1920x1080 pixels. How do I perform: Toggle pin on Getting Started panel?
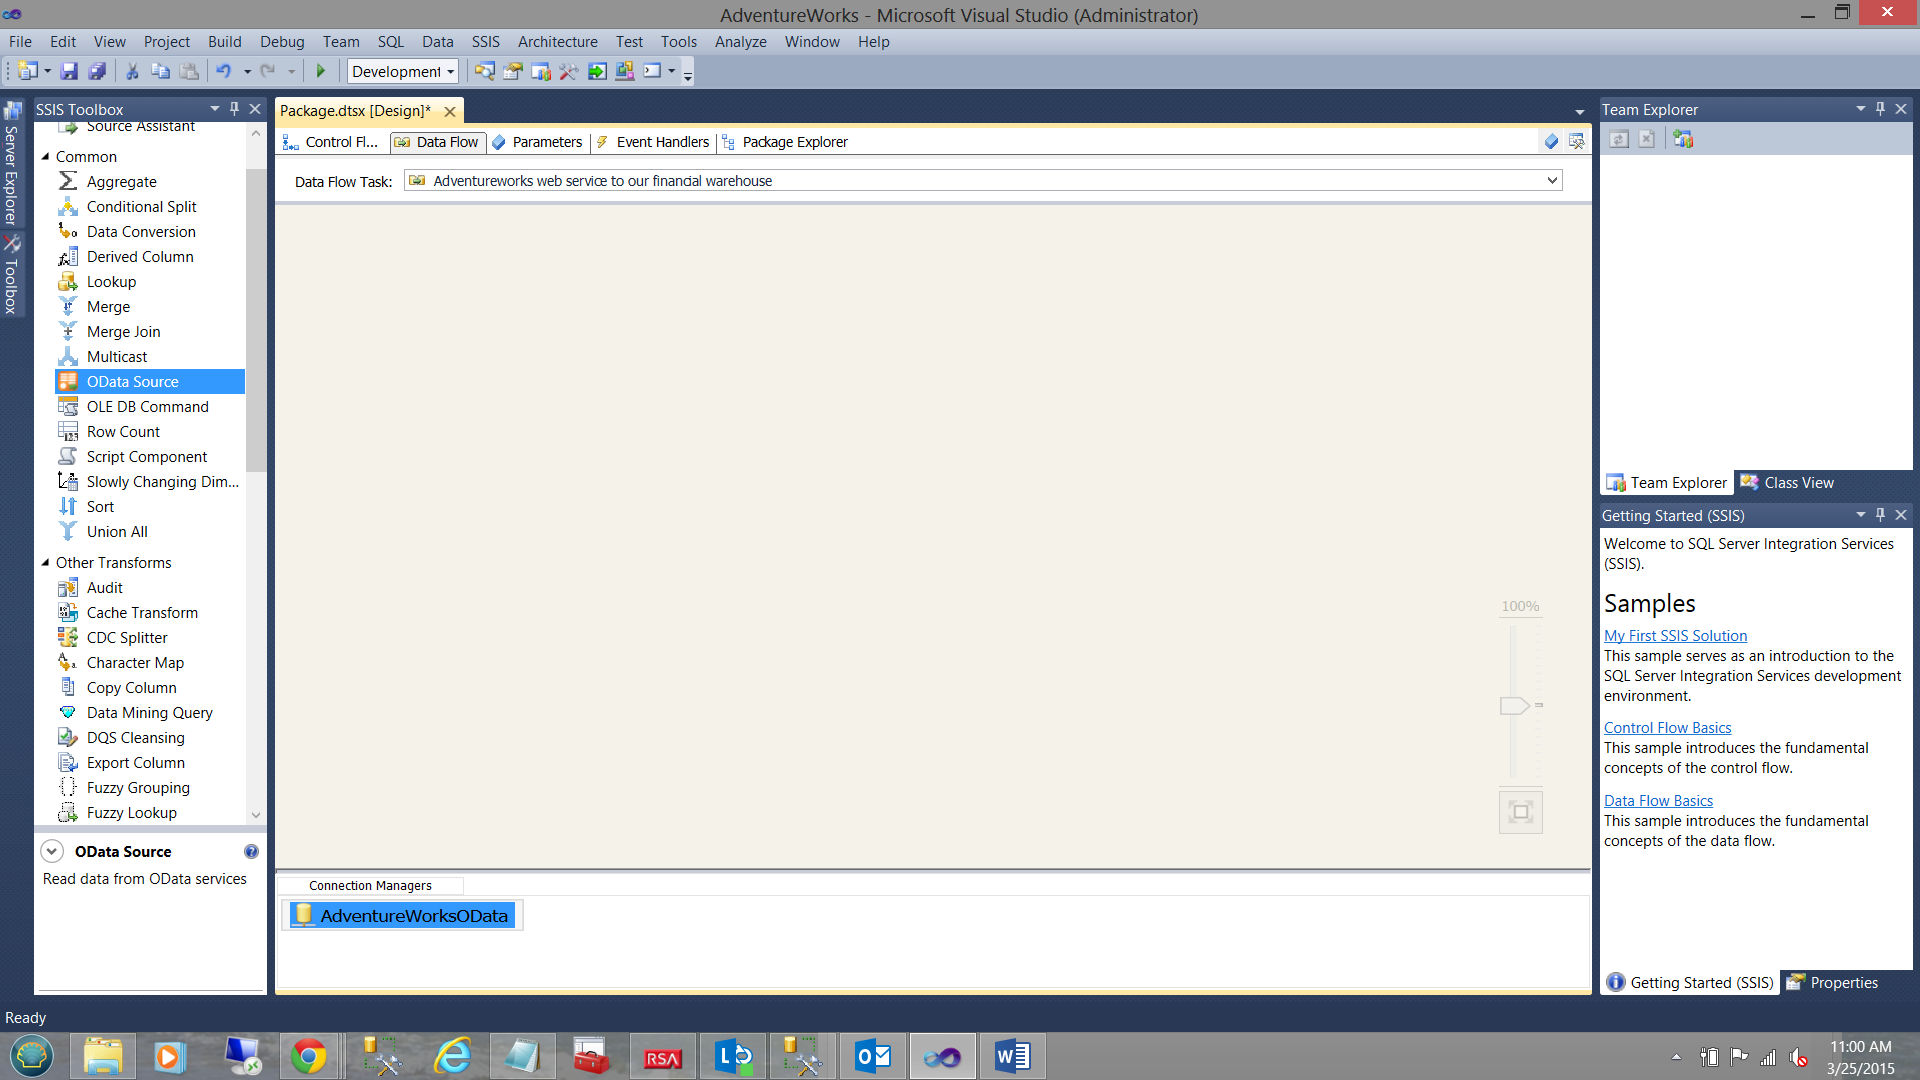click(x=1880, y=515)
